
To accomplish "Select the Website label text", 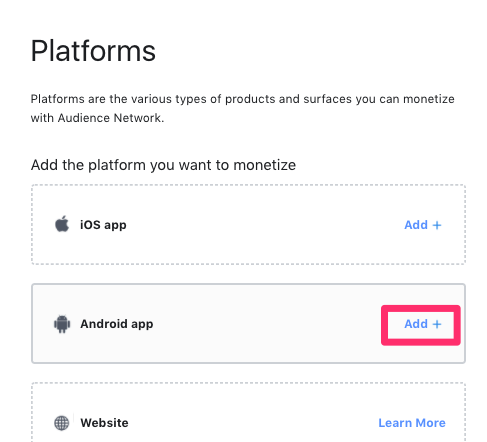I will pos(104,423).
